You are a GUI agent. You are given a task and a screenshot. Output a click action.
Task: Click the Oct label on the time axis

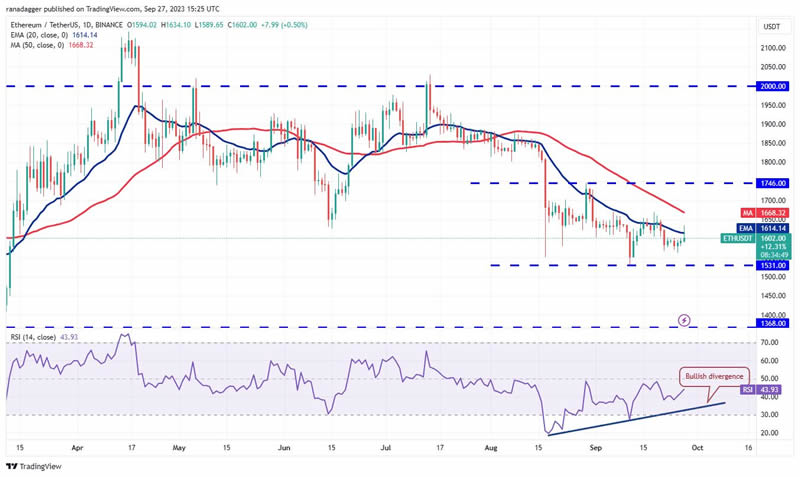697,447
